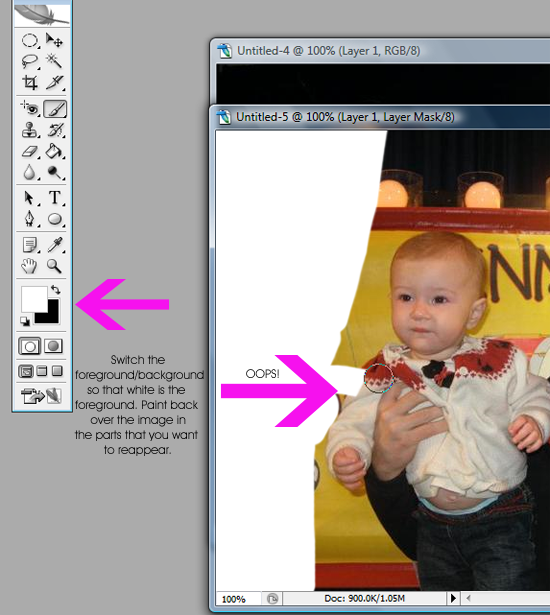Pick the Paint Bucket tool
Viewport: 550px width, 615px height.
click(x=55, y=151)
